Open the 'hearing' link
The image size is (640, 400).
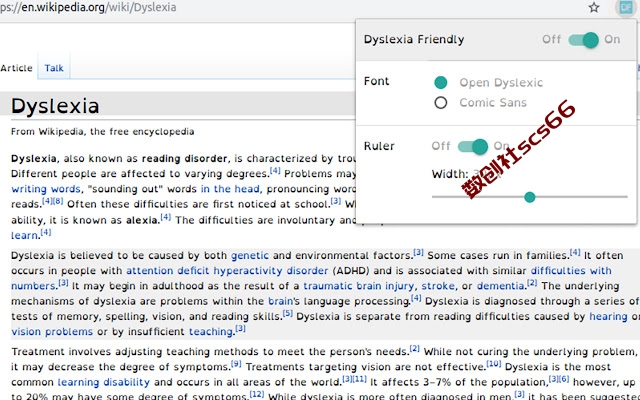coord(608,316)
